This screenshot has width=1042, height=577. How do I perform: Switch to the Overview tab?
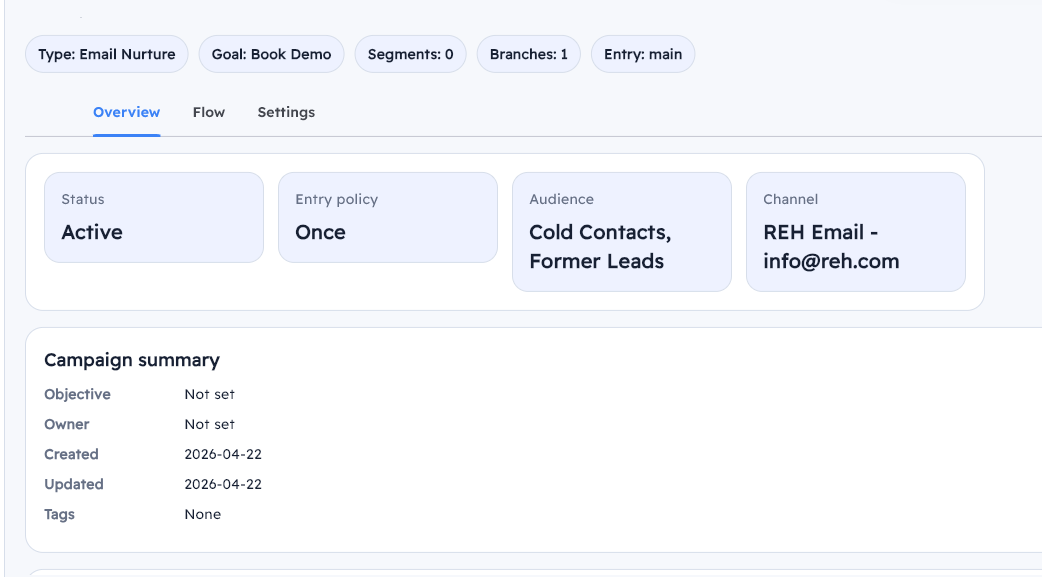click(126, 112)
